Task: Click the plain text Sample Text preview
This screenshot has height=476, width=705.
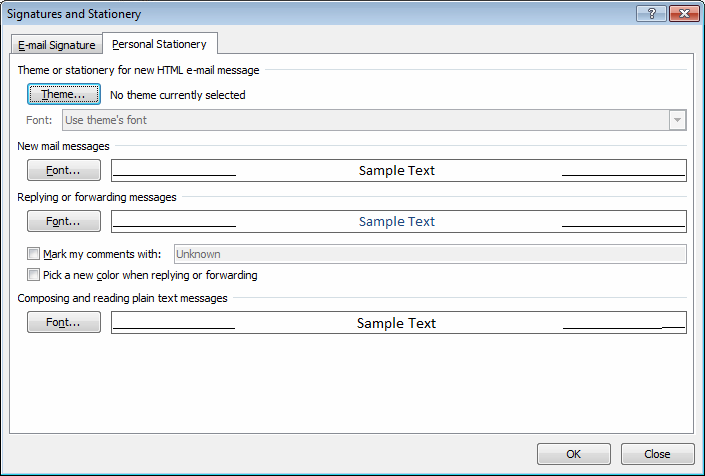Action: pyautogui.click(x=398, y=322)
